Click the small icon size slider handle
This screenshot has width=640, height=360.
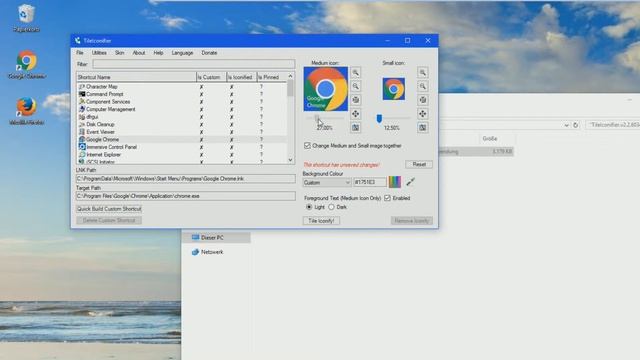tap(379, 118)
